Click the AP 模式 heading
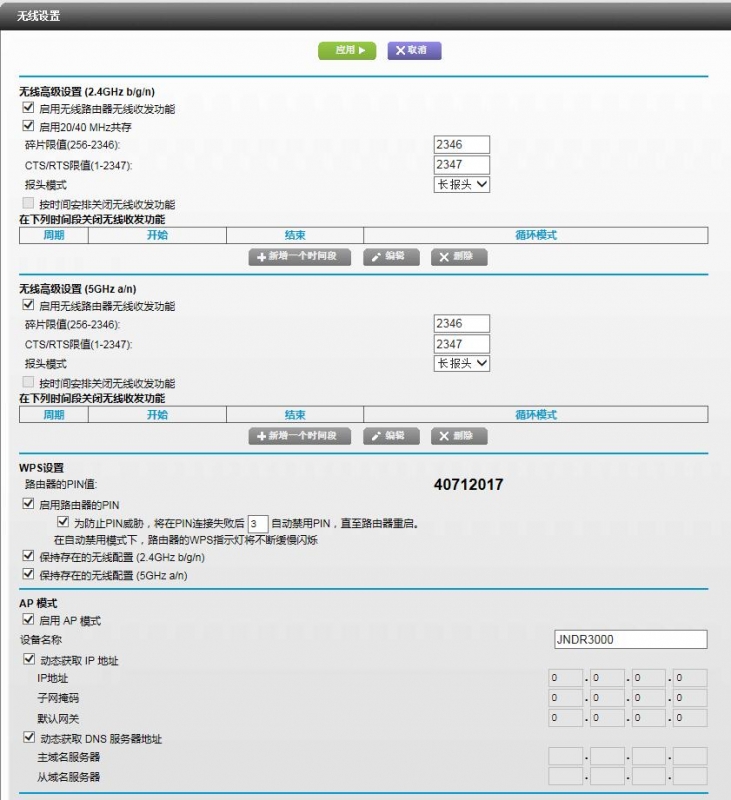731x800 pixels. [38, 603]
